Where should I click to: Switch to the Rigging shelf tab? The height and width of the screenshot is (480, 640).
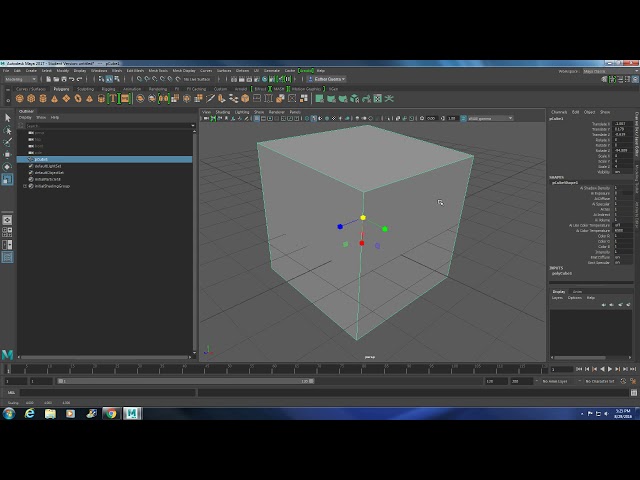point(109,89)
